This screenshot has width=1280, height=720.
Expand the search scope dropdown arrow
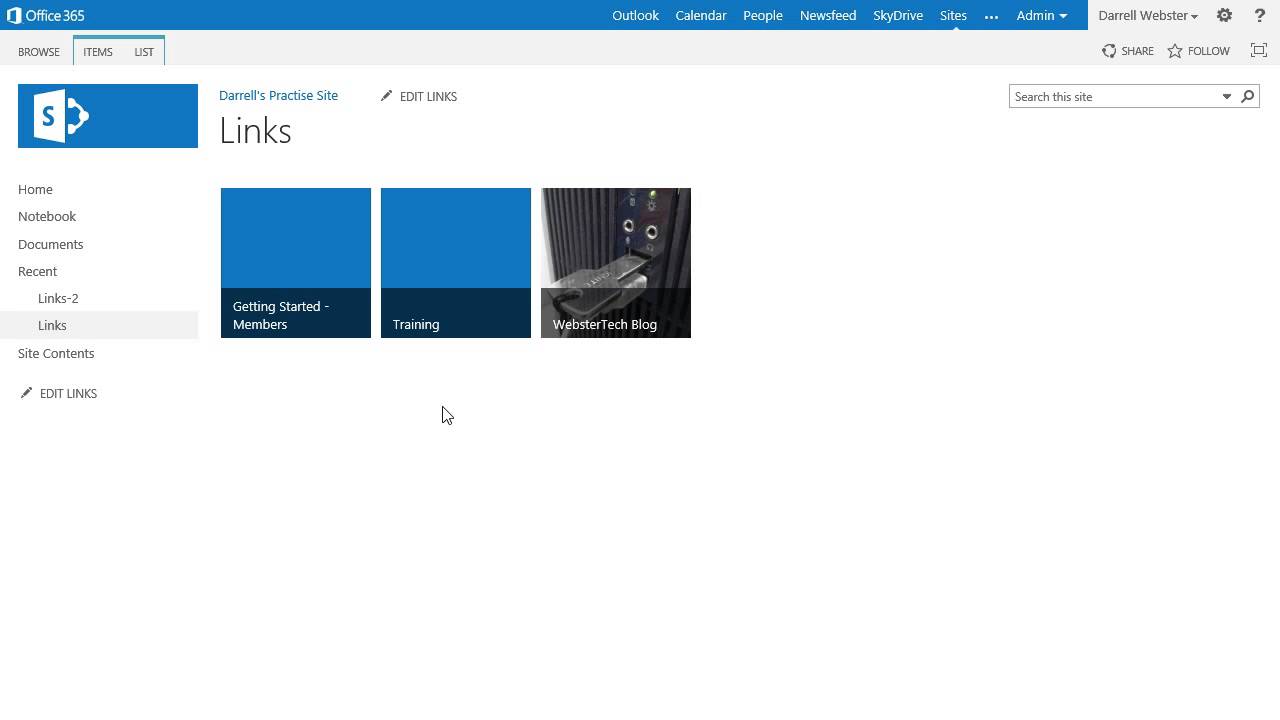coord(1227,97)
